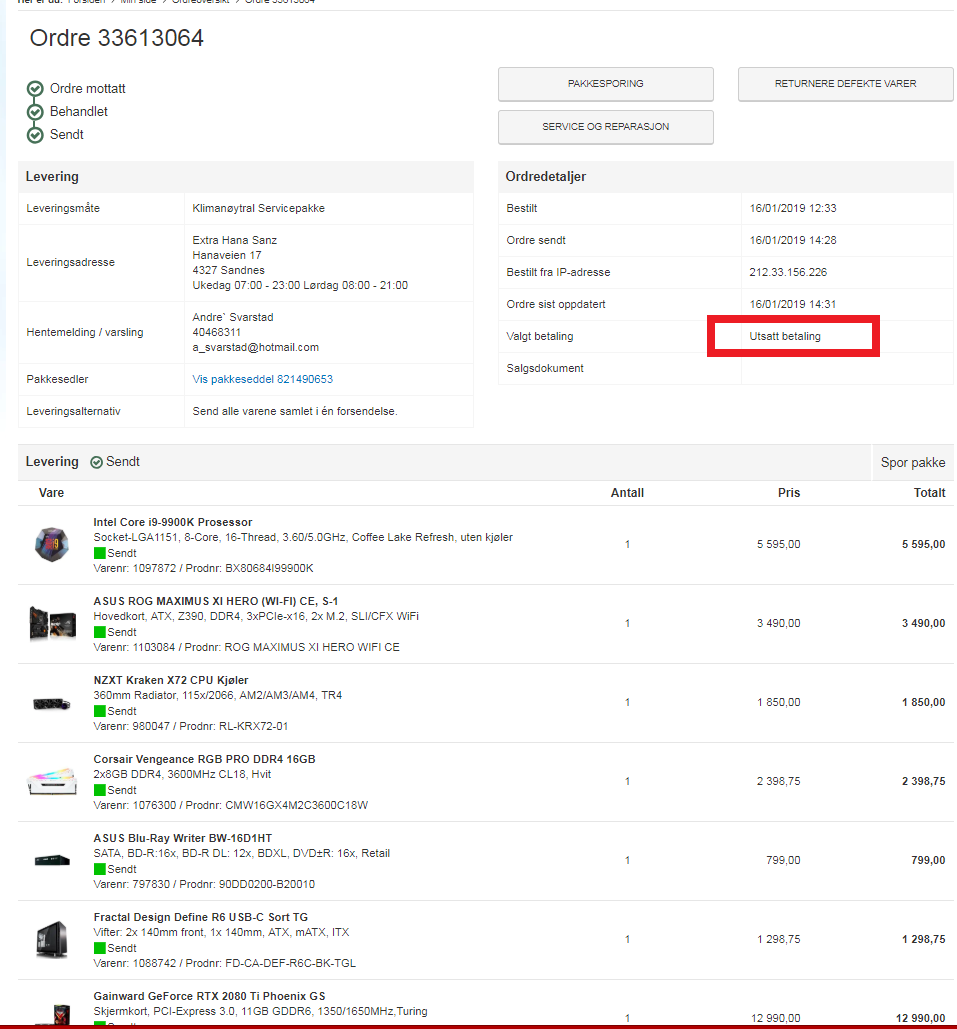Viewport: 957px width, 1029px height.
Task: Select total 3 490,00 for ASUS motherboard
Action: pos(924,623)
